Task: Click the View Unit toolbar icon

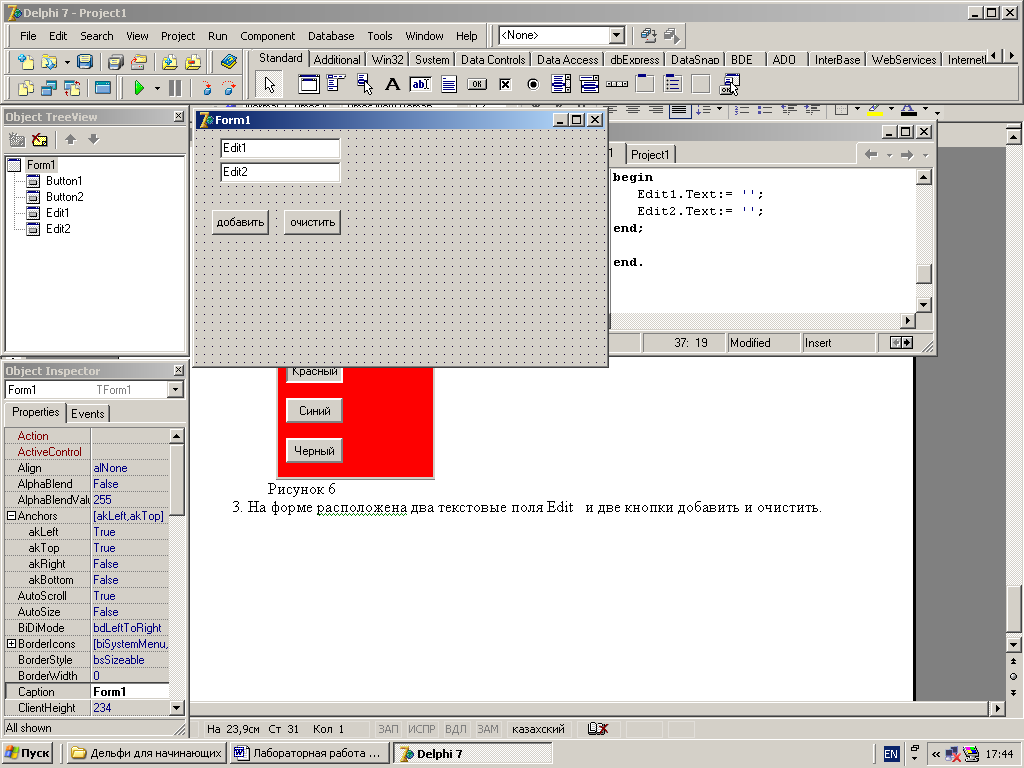Action: tap(25, 88)
